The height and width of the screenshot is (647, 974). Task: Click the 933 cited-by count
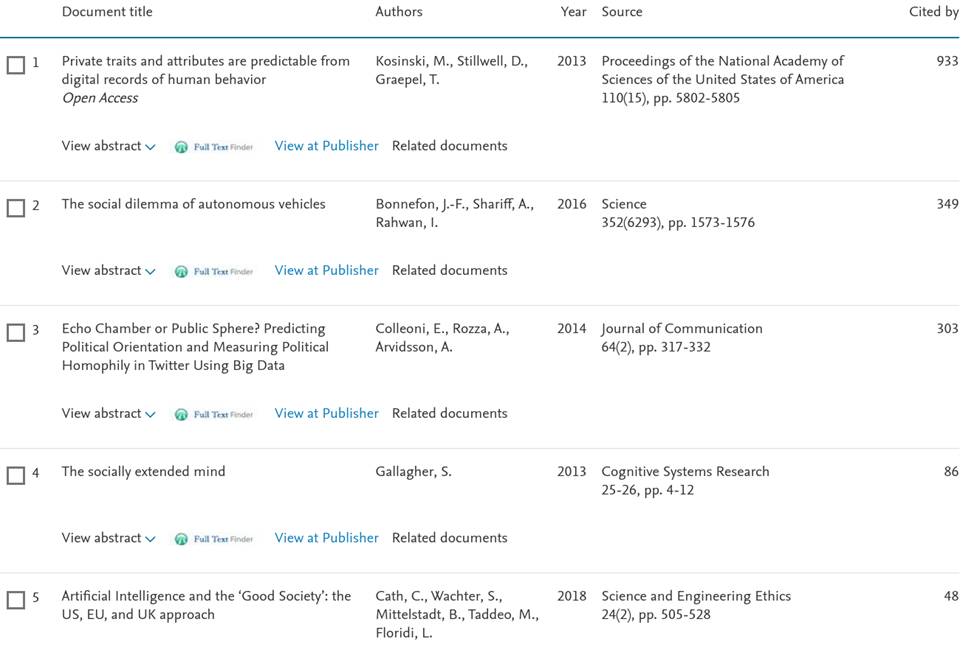946,61
